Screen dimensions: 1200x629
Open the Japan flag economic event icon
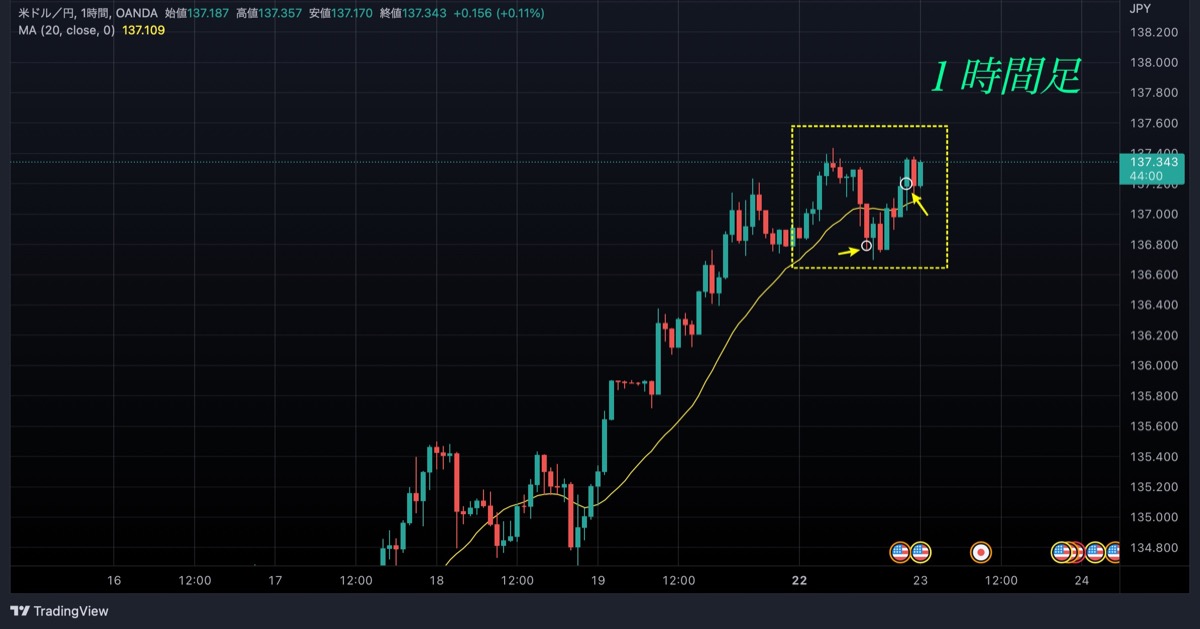click(981, 551)
